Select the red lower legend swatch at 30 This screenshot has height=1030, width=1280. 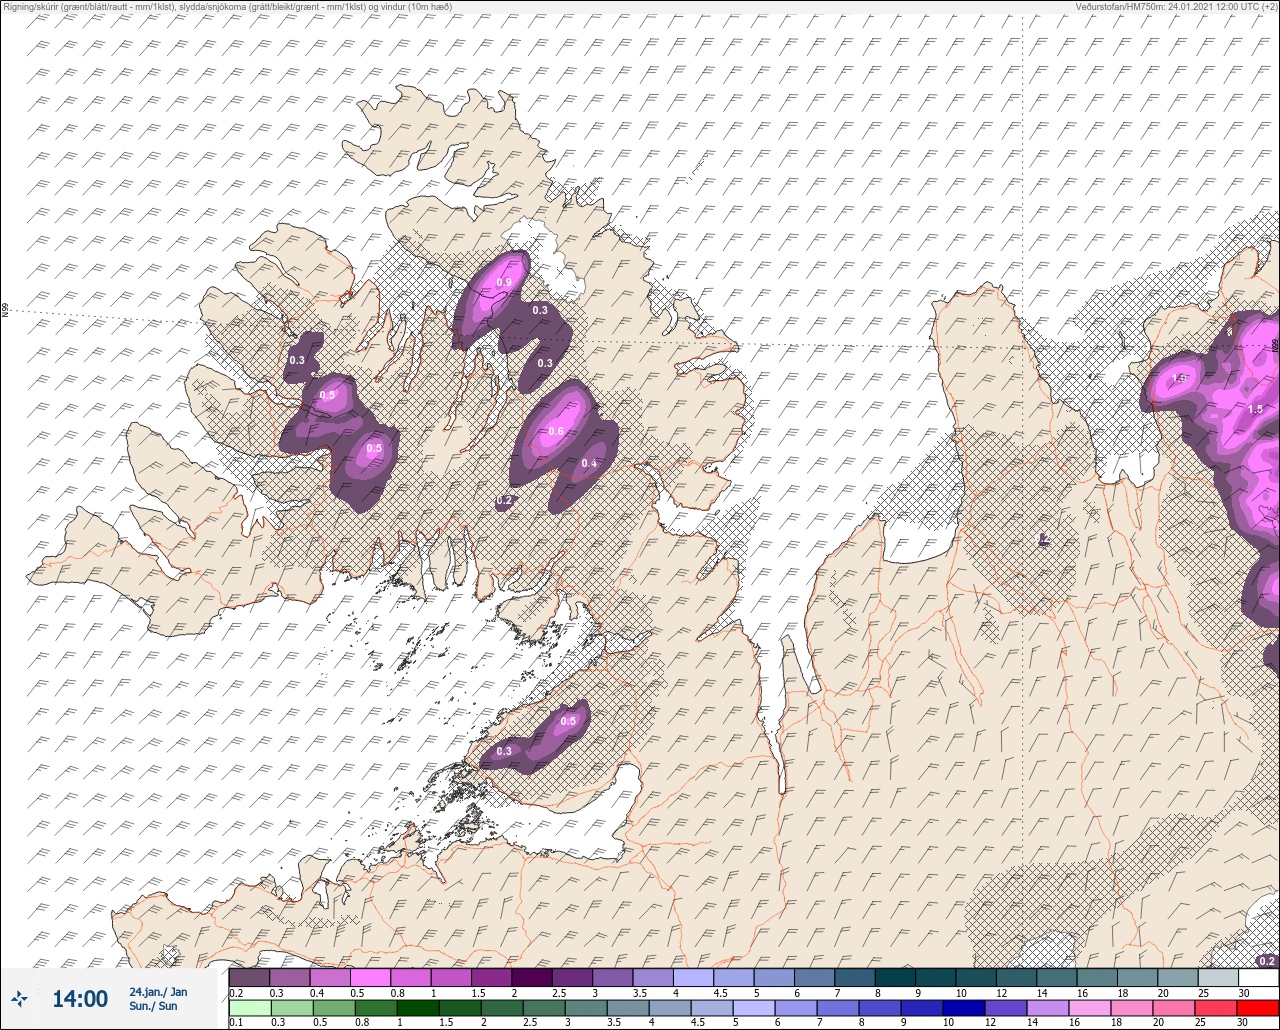pos(1258,1007)
